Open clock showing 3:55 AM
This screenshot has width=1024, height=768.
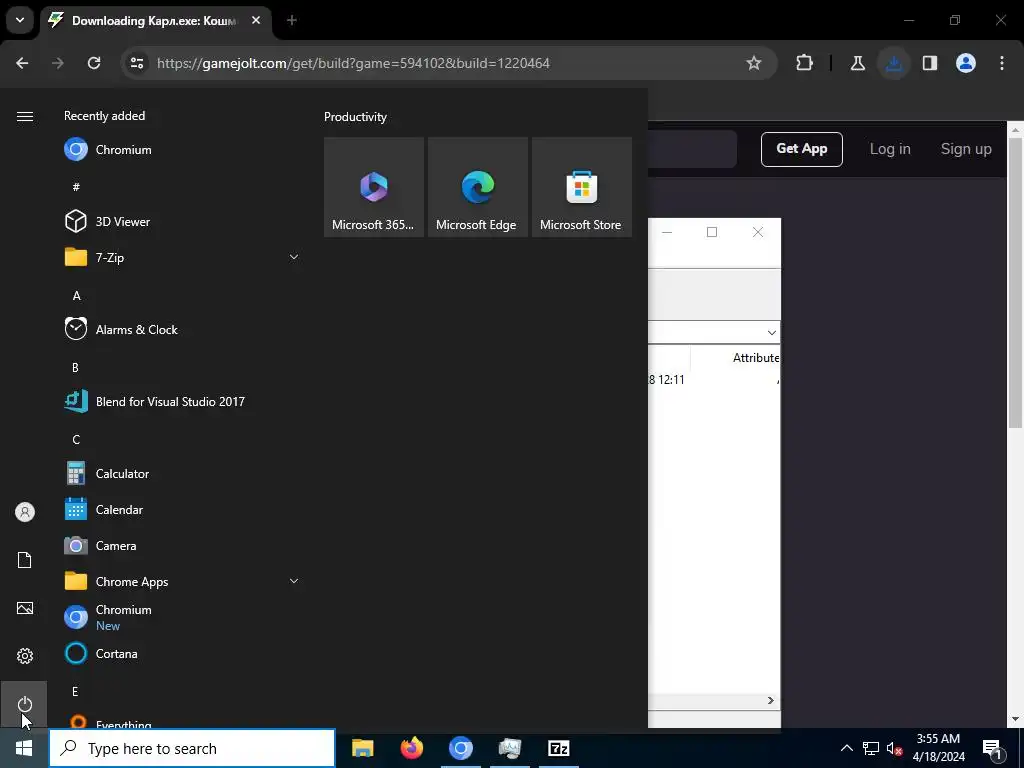[x=938, y=748]
